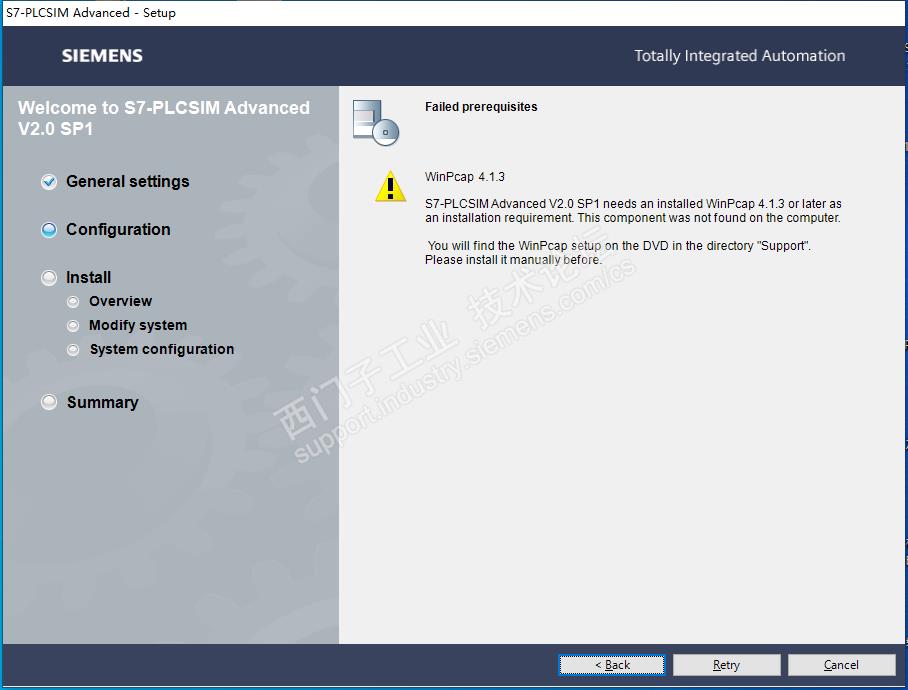The image size is (908, 690).
Task: Open the Summary step label
Action: pos(102,402)
